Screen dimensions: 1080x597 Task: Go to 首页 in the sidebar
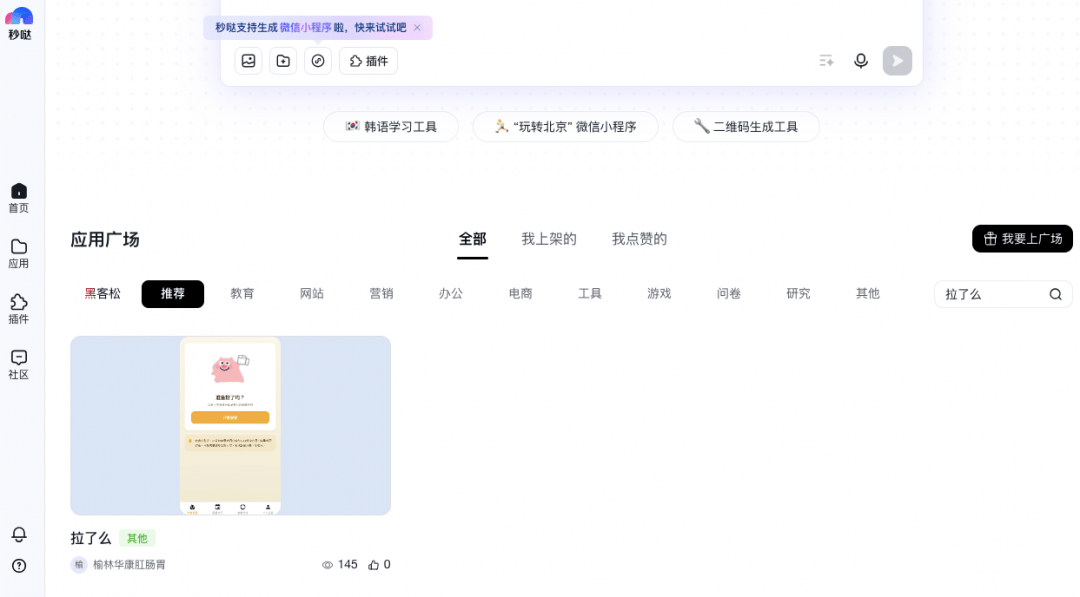click(x=19, y=198)
